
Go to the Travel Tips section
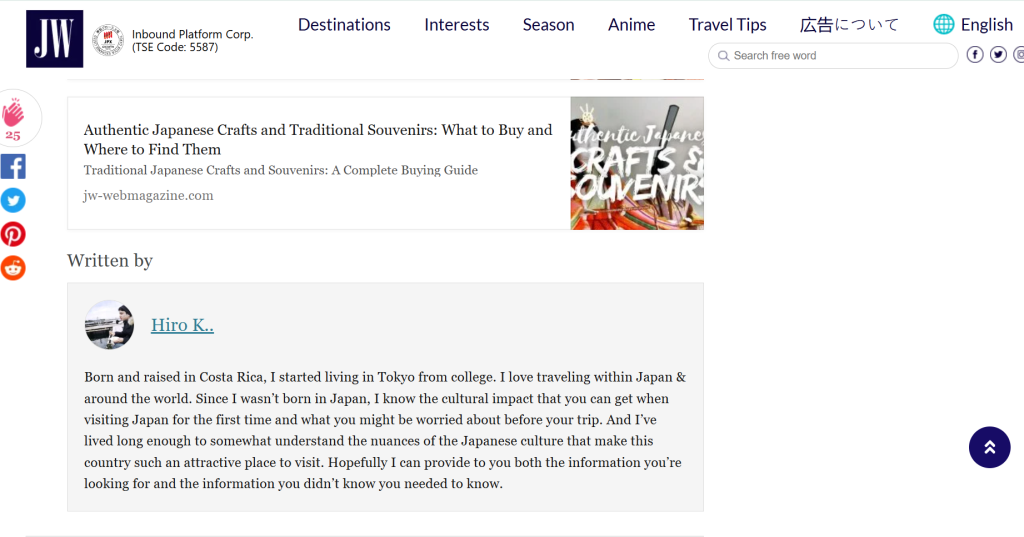727,25
